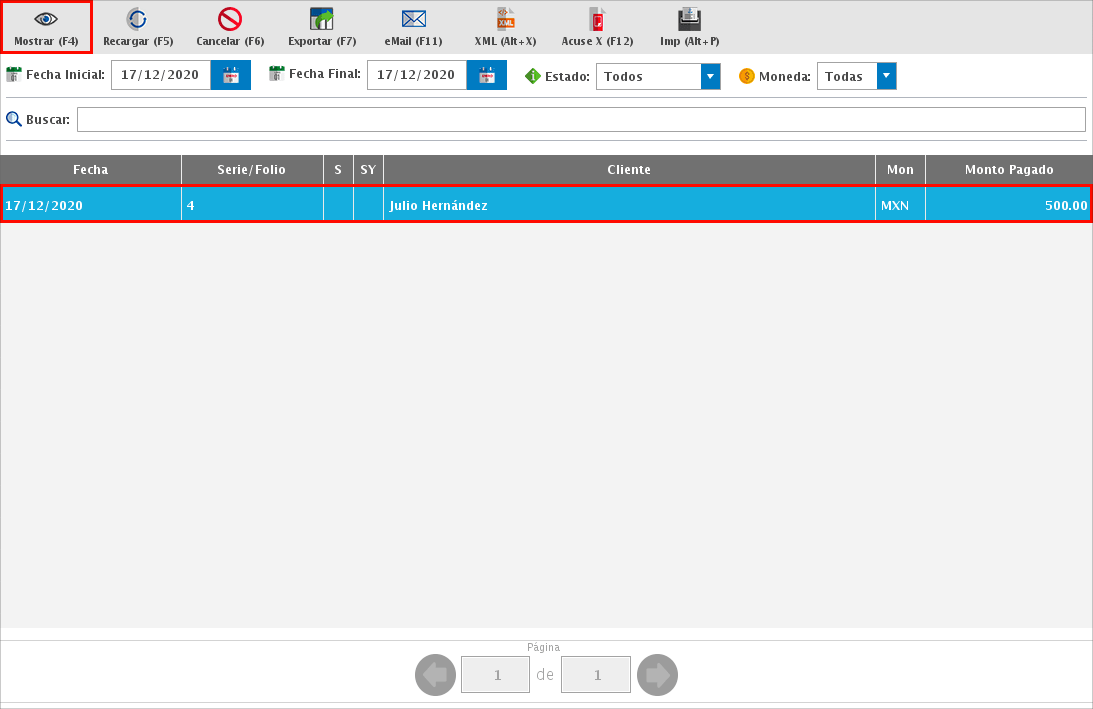Image resolution: width=1093 pixels, height=709 pixels.
Task: Open the Fecha Final calendar picker
Action: pyautogui.click(x=487, y=76)
